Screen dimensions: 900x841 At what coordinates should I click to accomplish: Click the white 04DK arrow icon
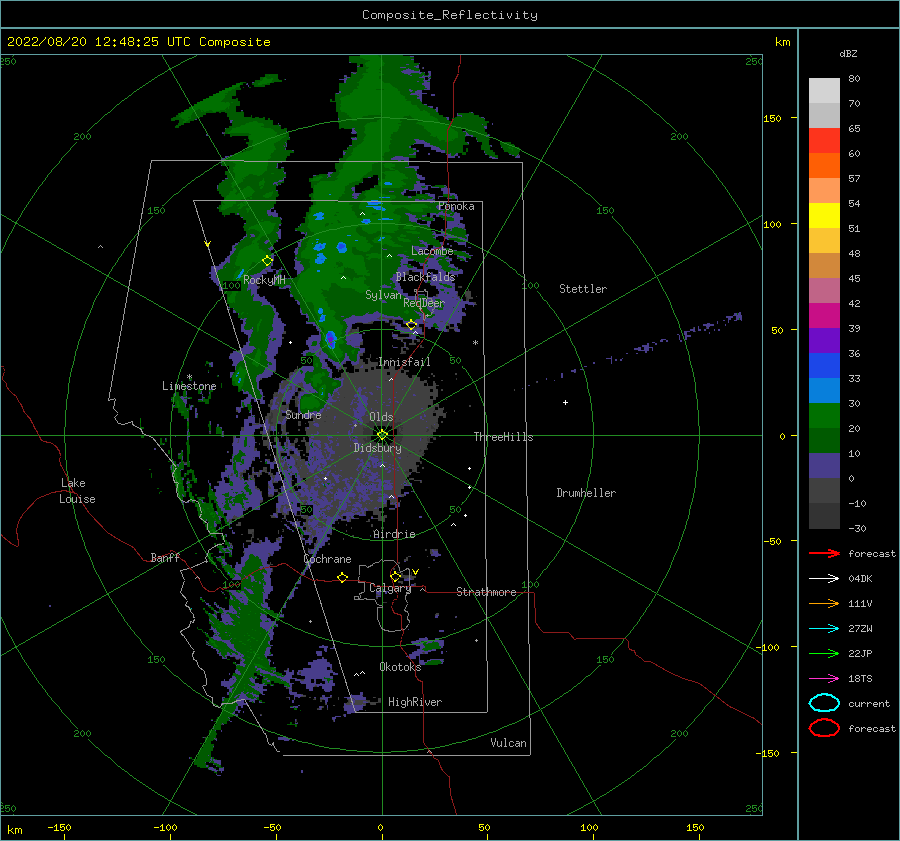click(824, 578)
